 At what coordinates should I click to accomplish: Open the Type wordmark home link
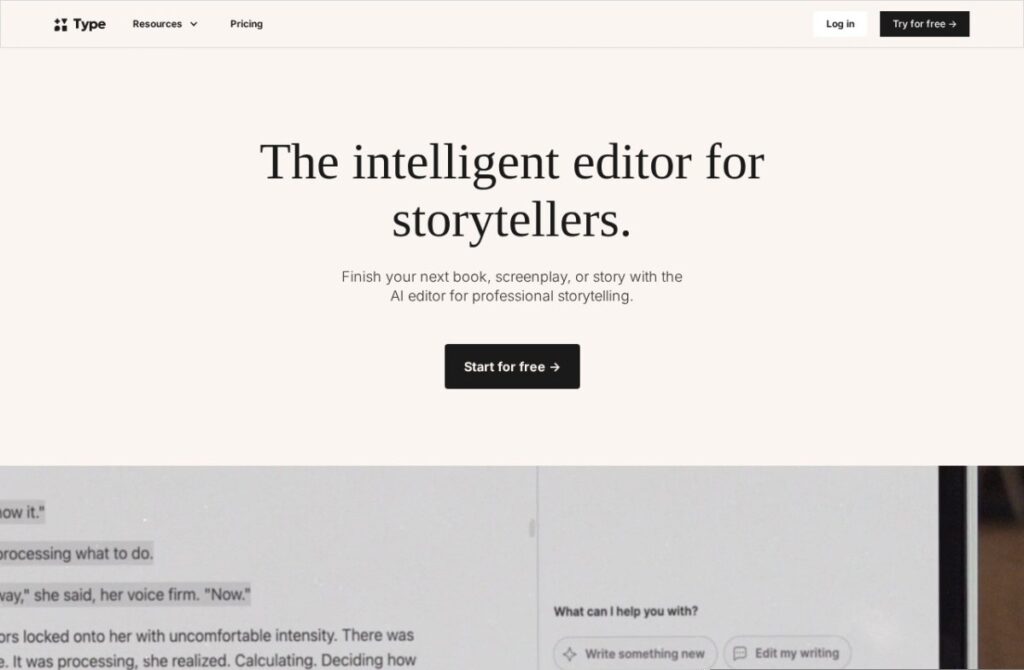tap(89, 24)
